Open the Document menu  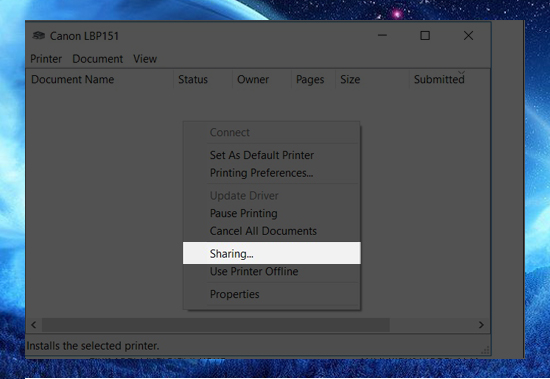(98, 59)
